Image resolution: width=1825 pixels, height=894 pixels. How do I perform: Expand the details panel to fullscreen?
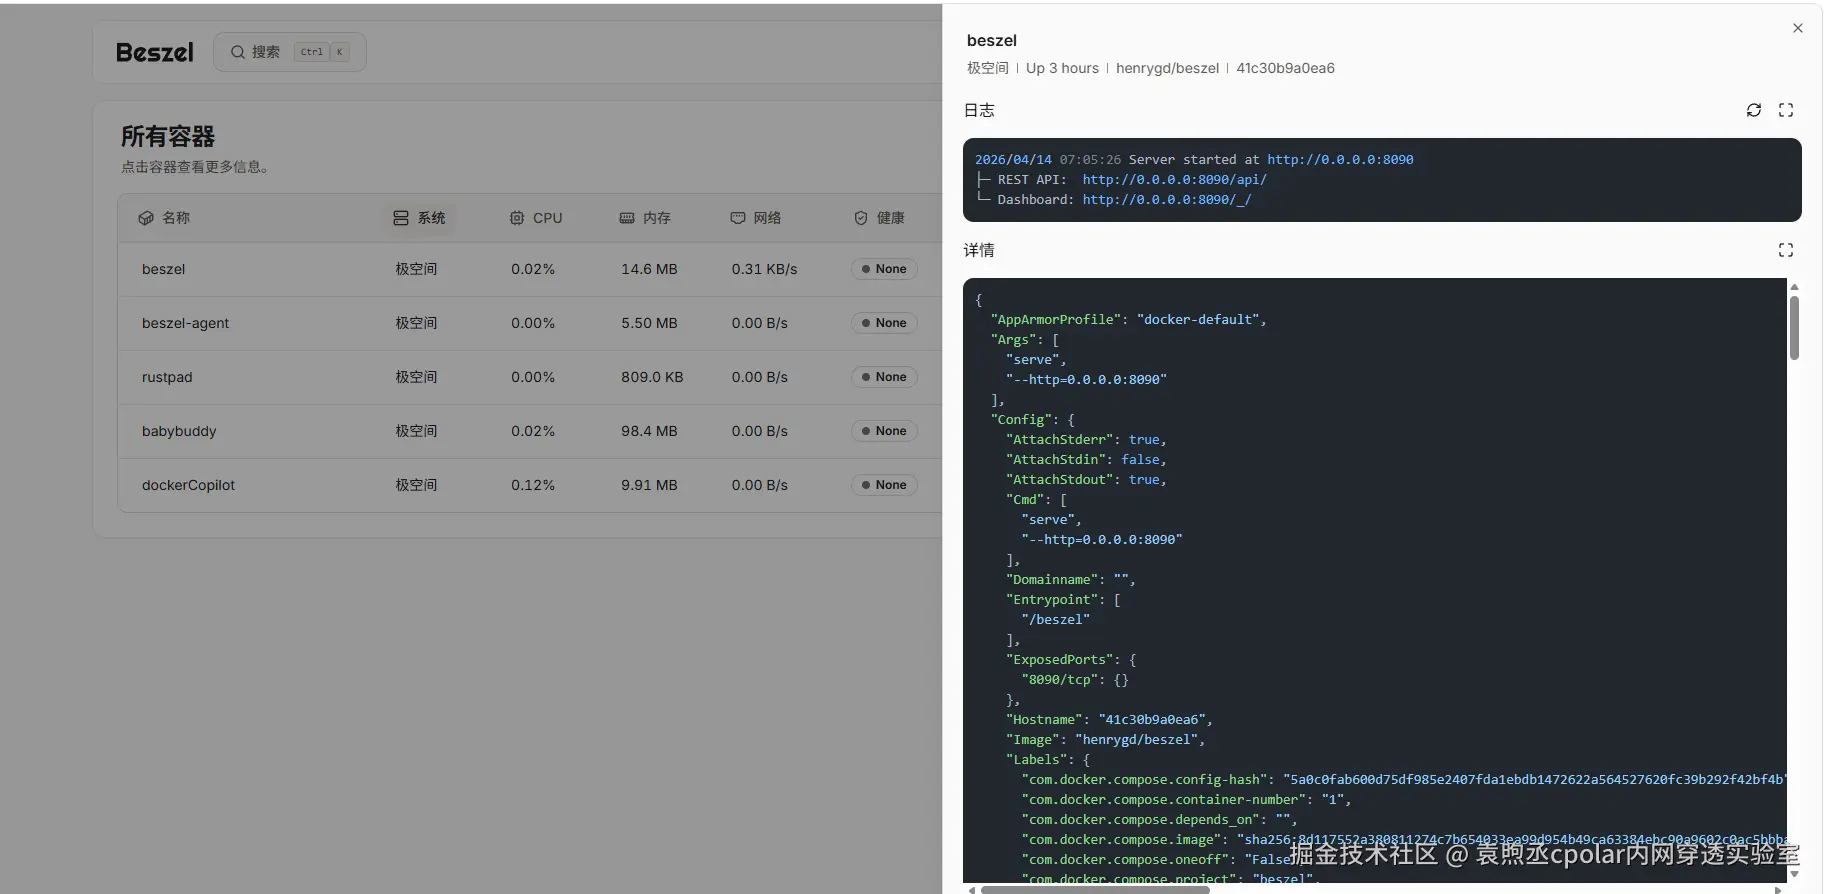(1786, 250)
